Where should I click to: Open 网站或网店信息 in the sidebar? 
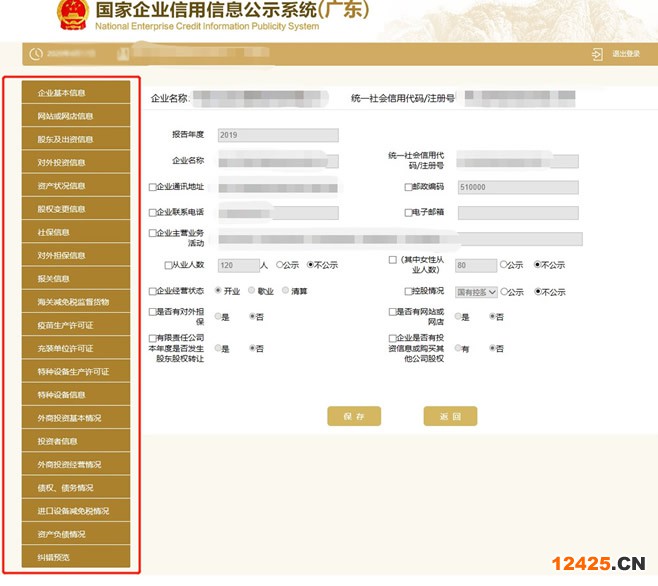pyautogui.click(x=76, y=116)
